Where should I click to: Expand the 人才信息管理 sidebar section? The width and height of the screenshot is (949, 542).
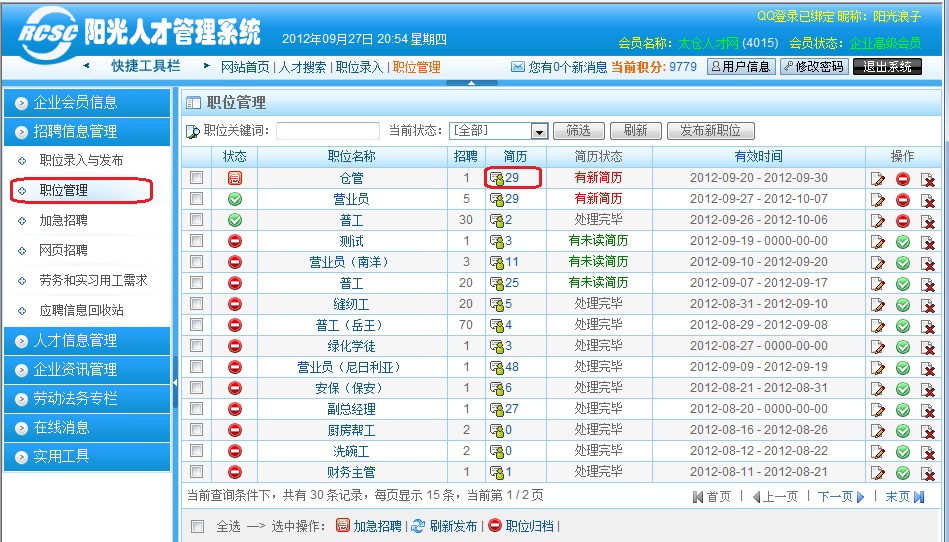[87, 341]
